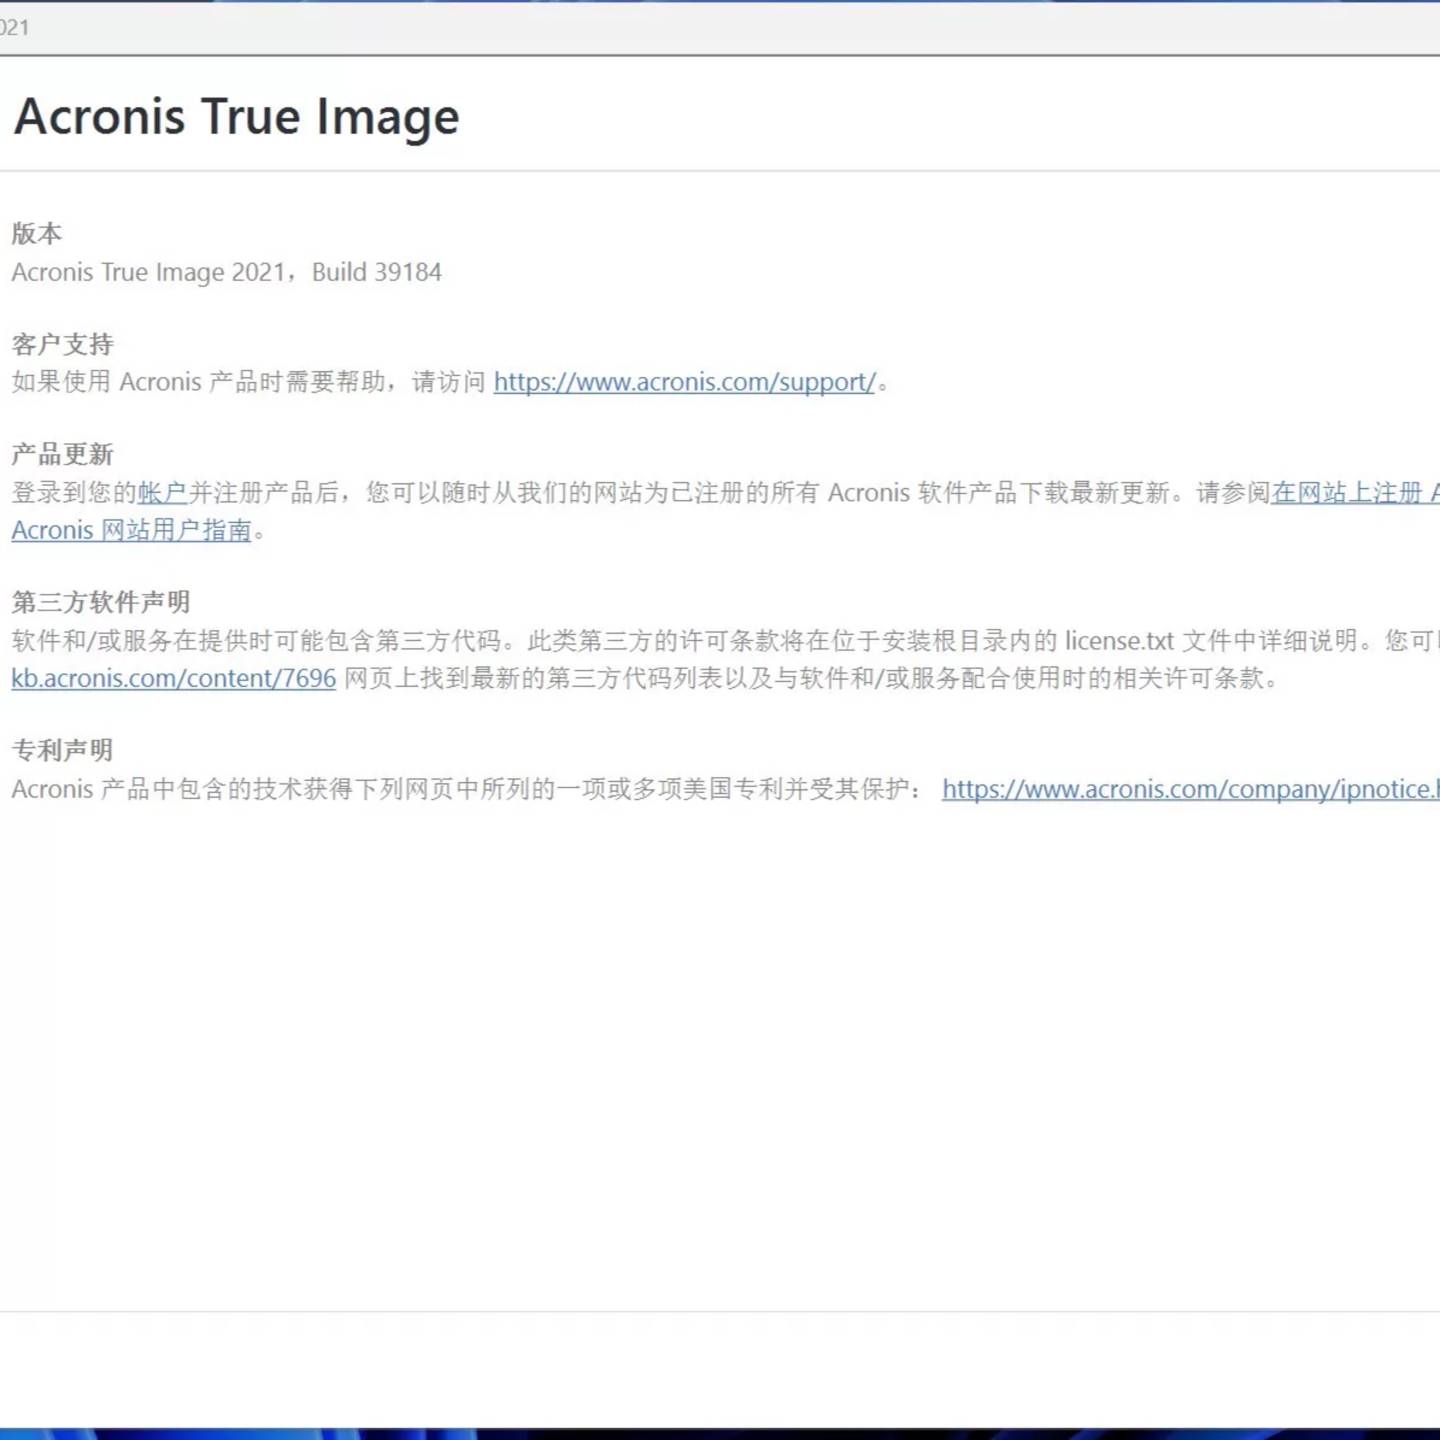Open the 帐户 account link

[163, 492]
